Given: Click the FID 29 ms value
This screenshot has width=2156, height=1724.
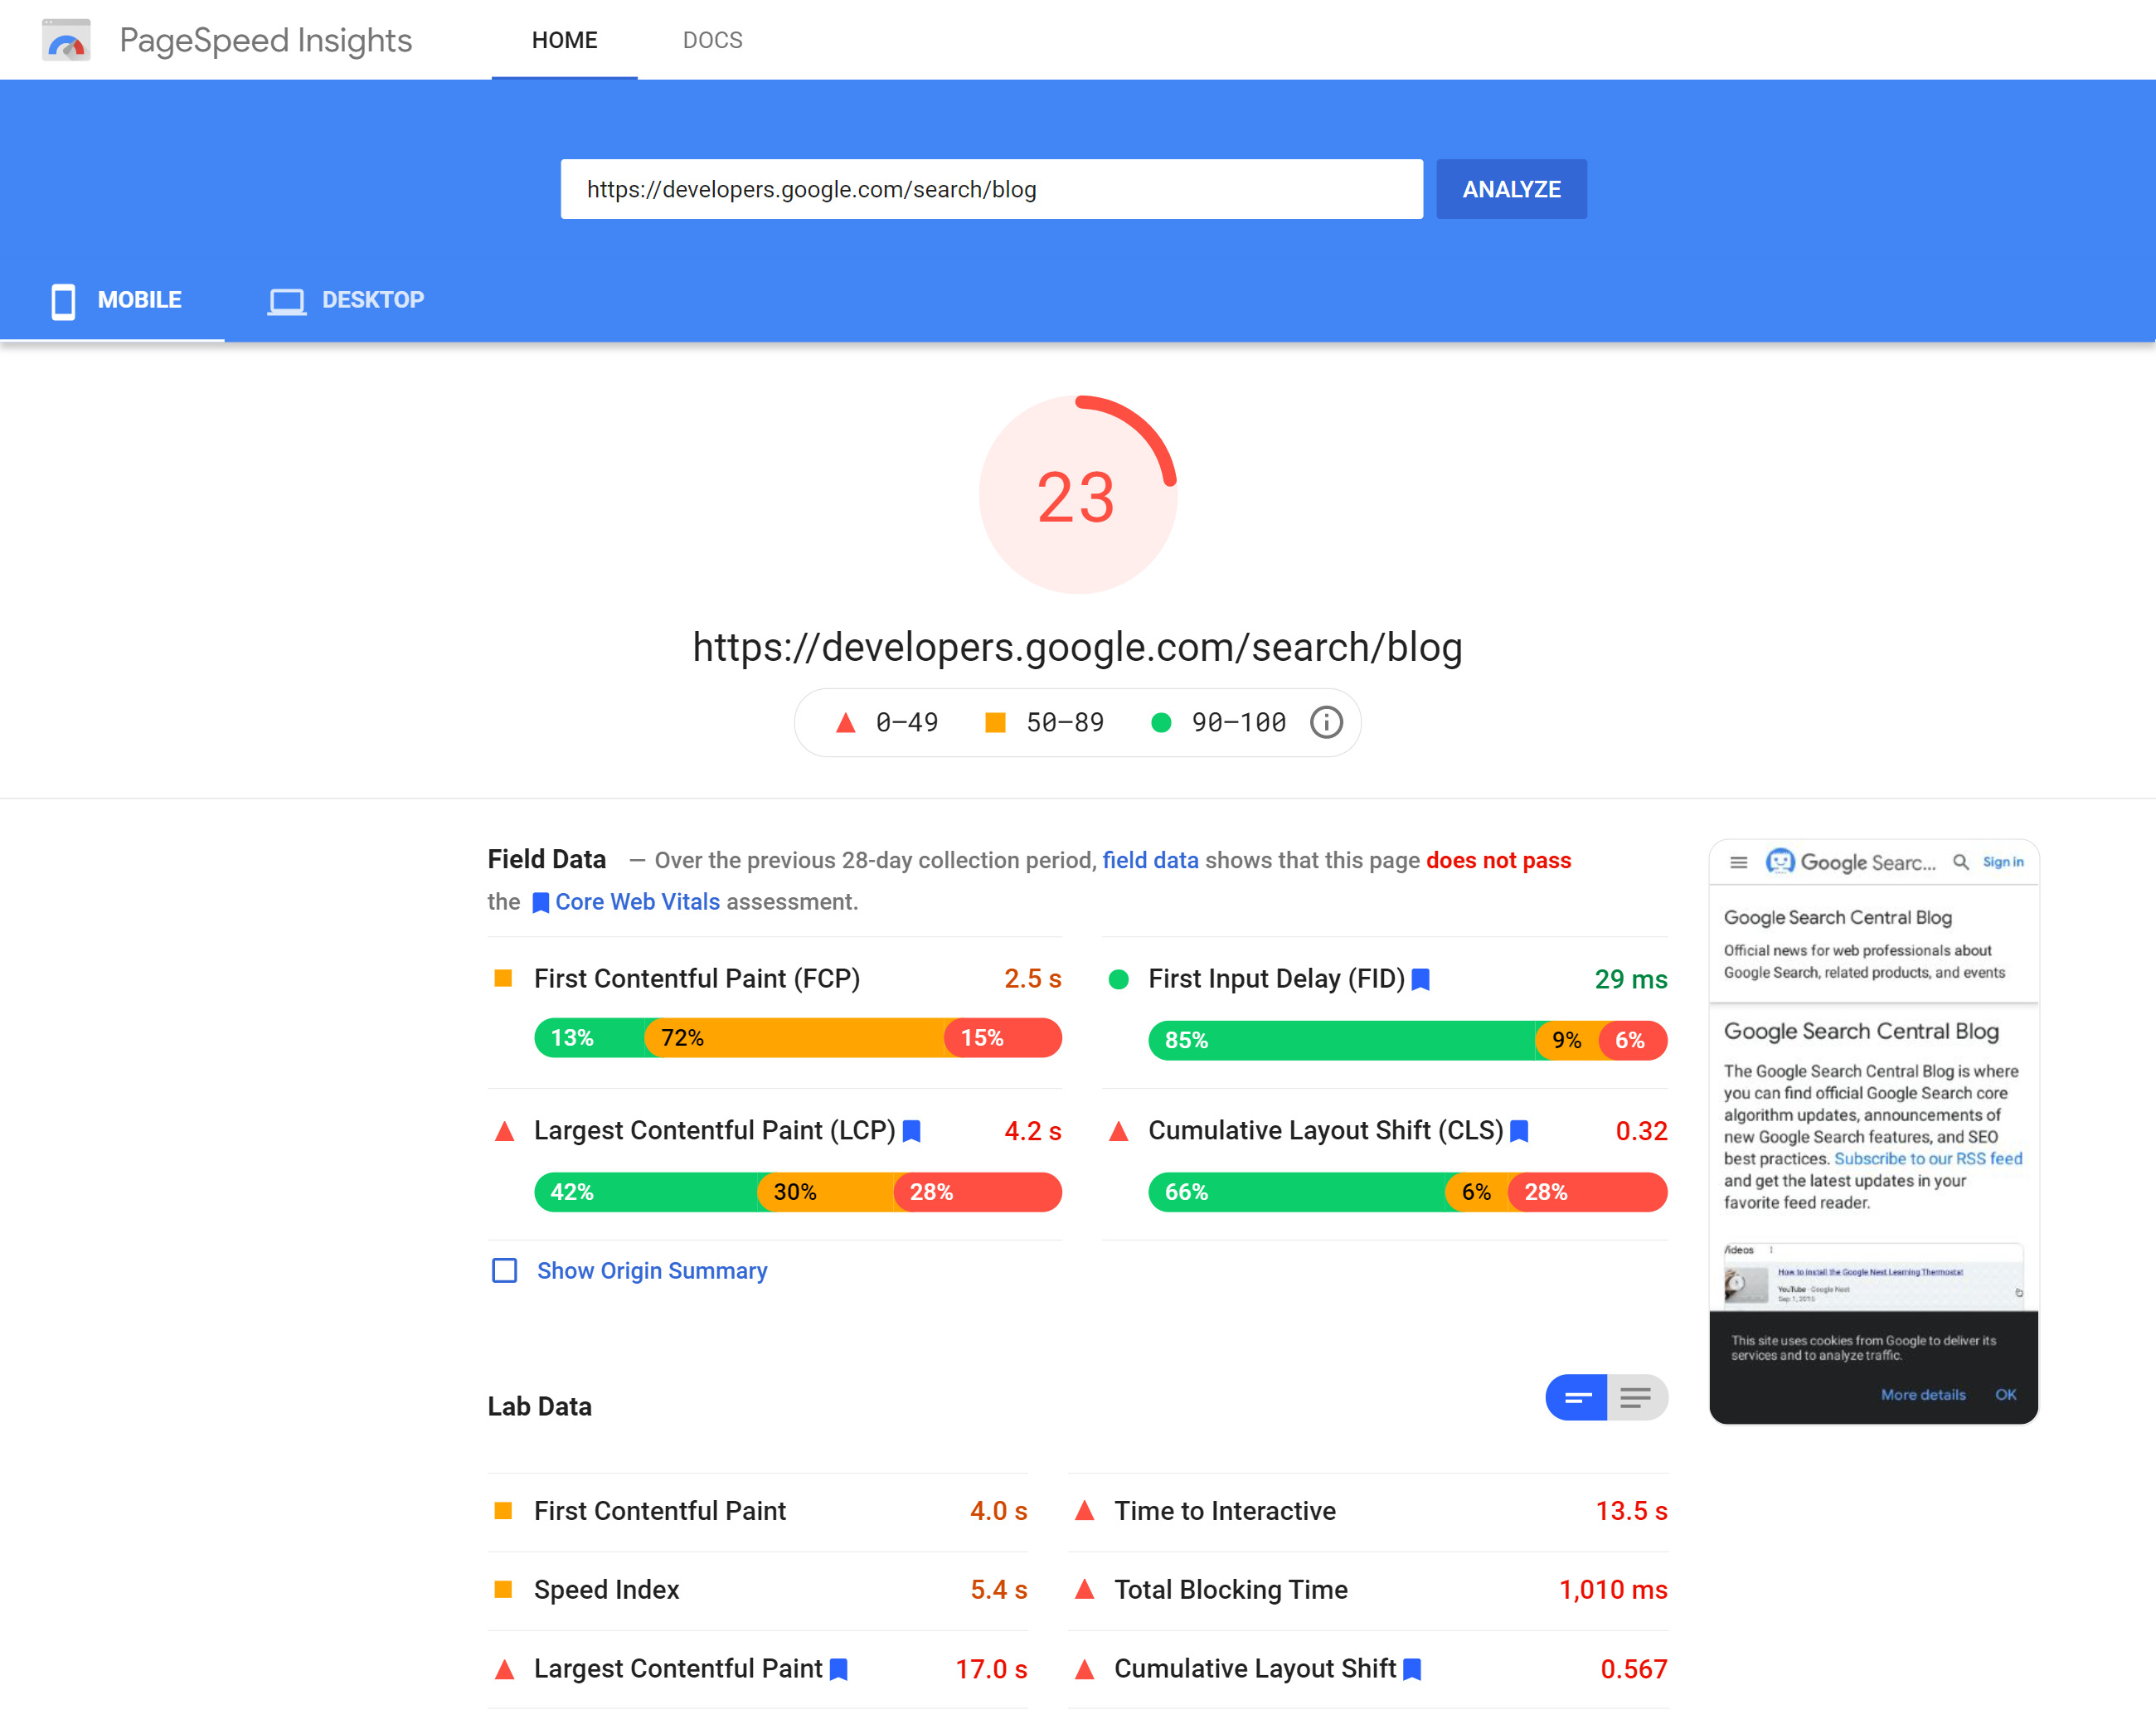Looking at the screenshot, I should (1631, 980).
